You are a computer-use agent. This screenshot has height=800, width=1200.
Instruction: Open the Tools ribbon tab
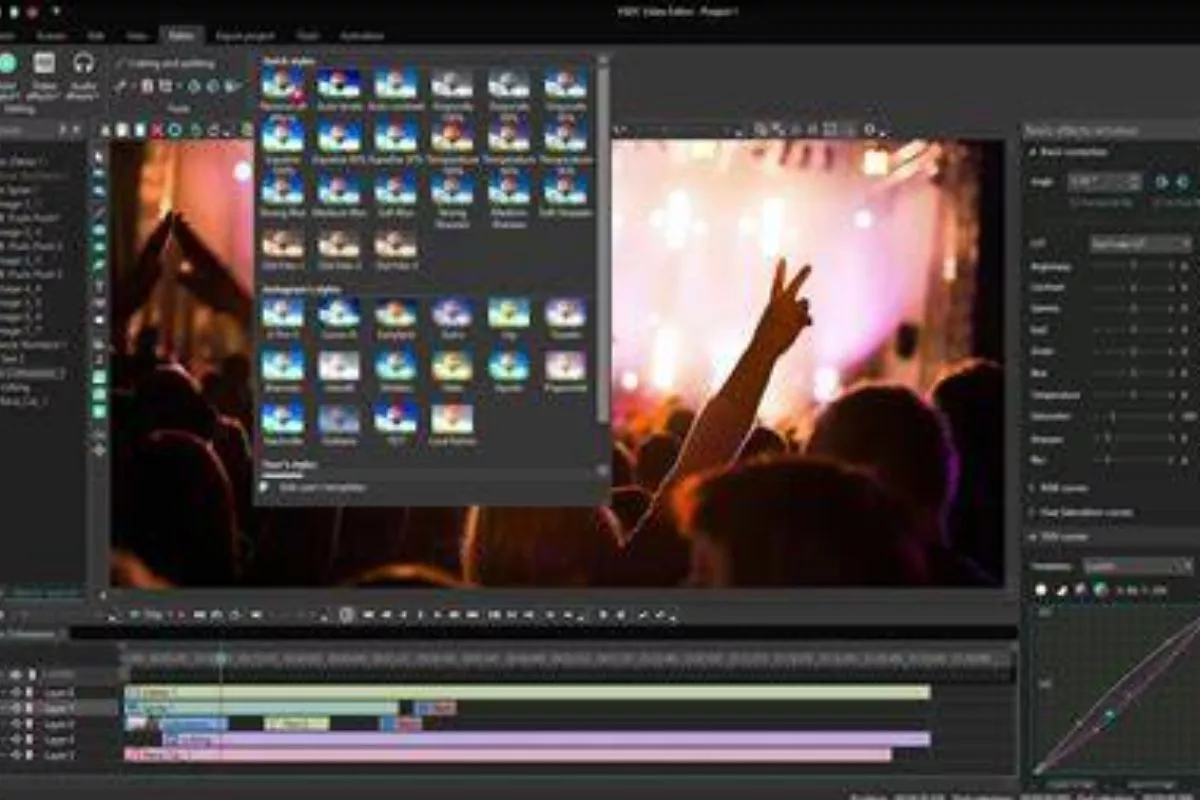pyautogui.click(x=309, y=36)
